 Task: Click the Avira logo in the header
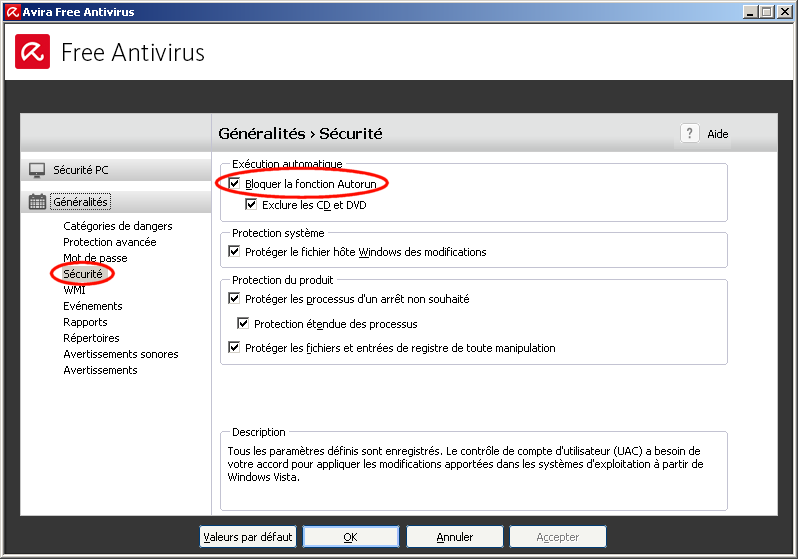coord(33,51)
